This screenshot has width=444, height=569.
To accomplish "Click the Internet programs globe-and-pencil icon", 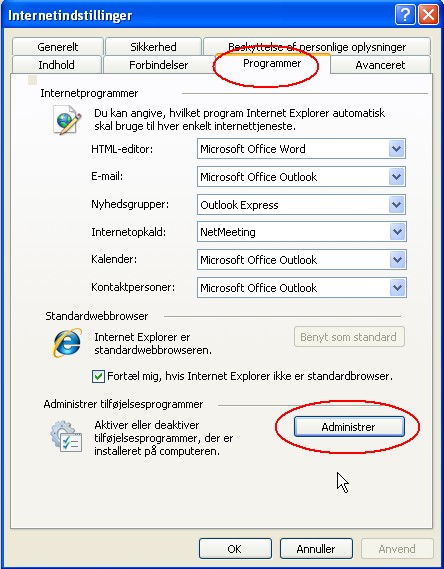I will 67,120.
